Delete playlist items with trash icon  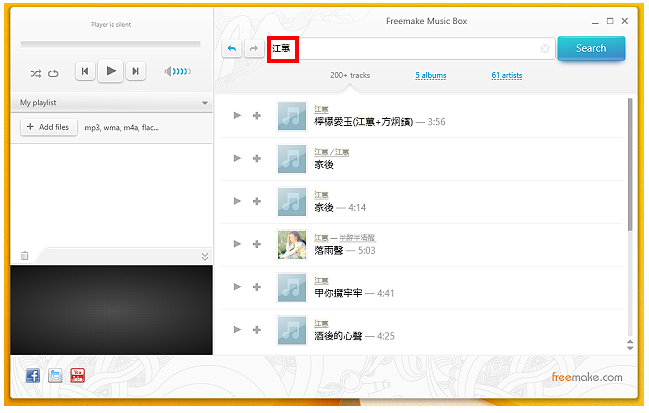tap(25, 256)
